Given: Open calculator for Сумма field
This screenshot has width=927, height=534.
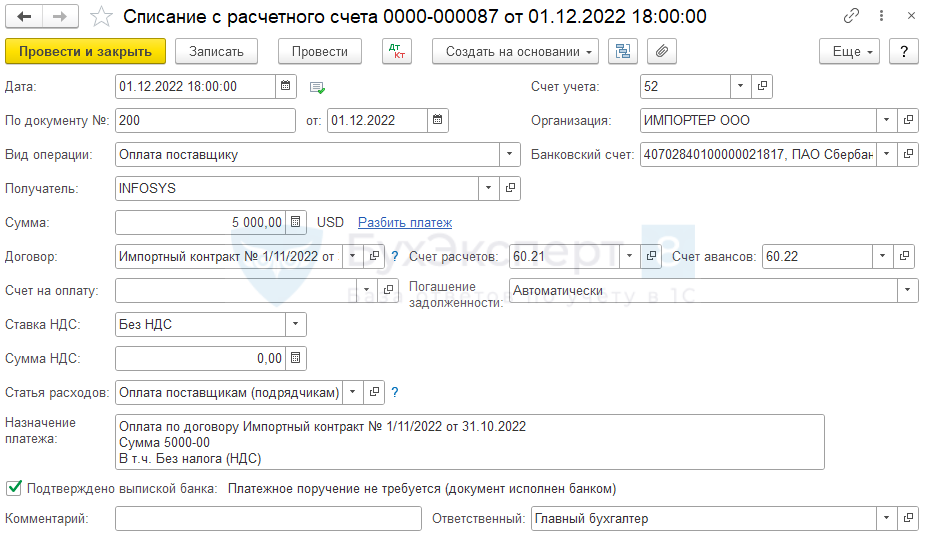Looking at the screenshot, I should tap(296, 222).
